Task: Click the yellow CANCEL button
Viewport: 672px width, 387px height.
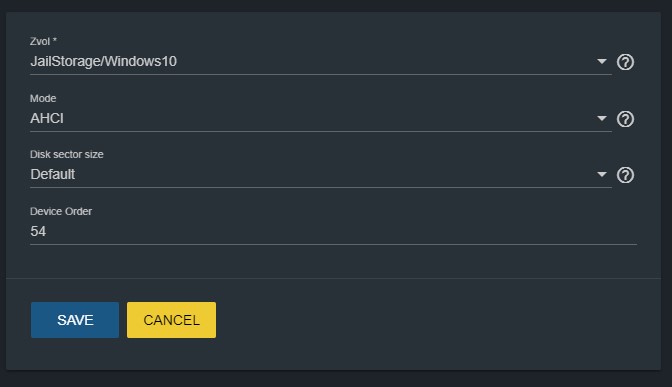Action: point(171,320)
